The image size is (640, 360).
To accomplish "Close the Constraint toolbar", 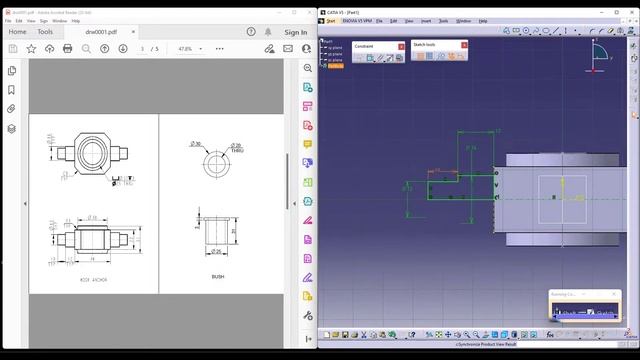I will [x=401, y=47].
